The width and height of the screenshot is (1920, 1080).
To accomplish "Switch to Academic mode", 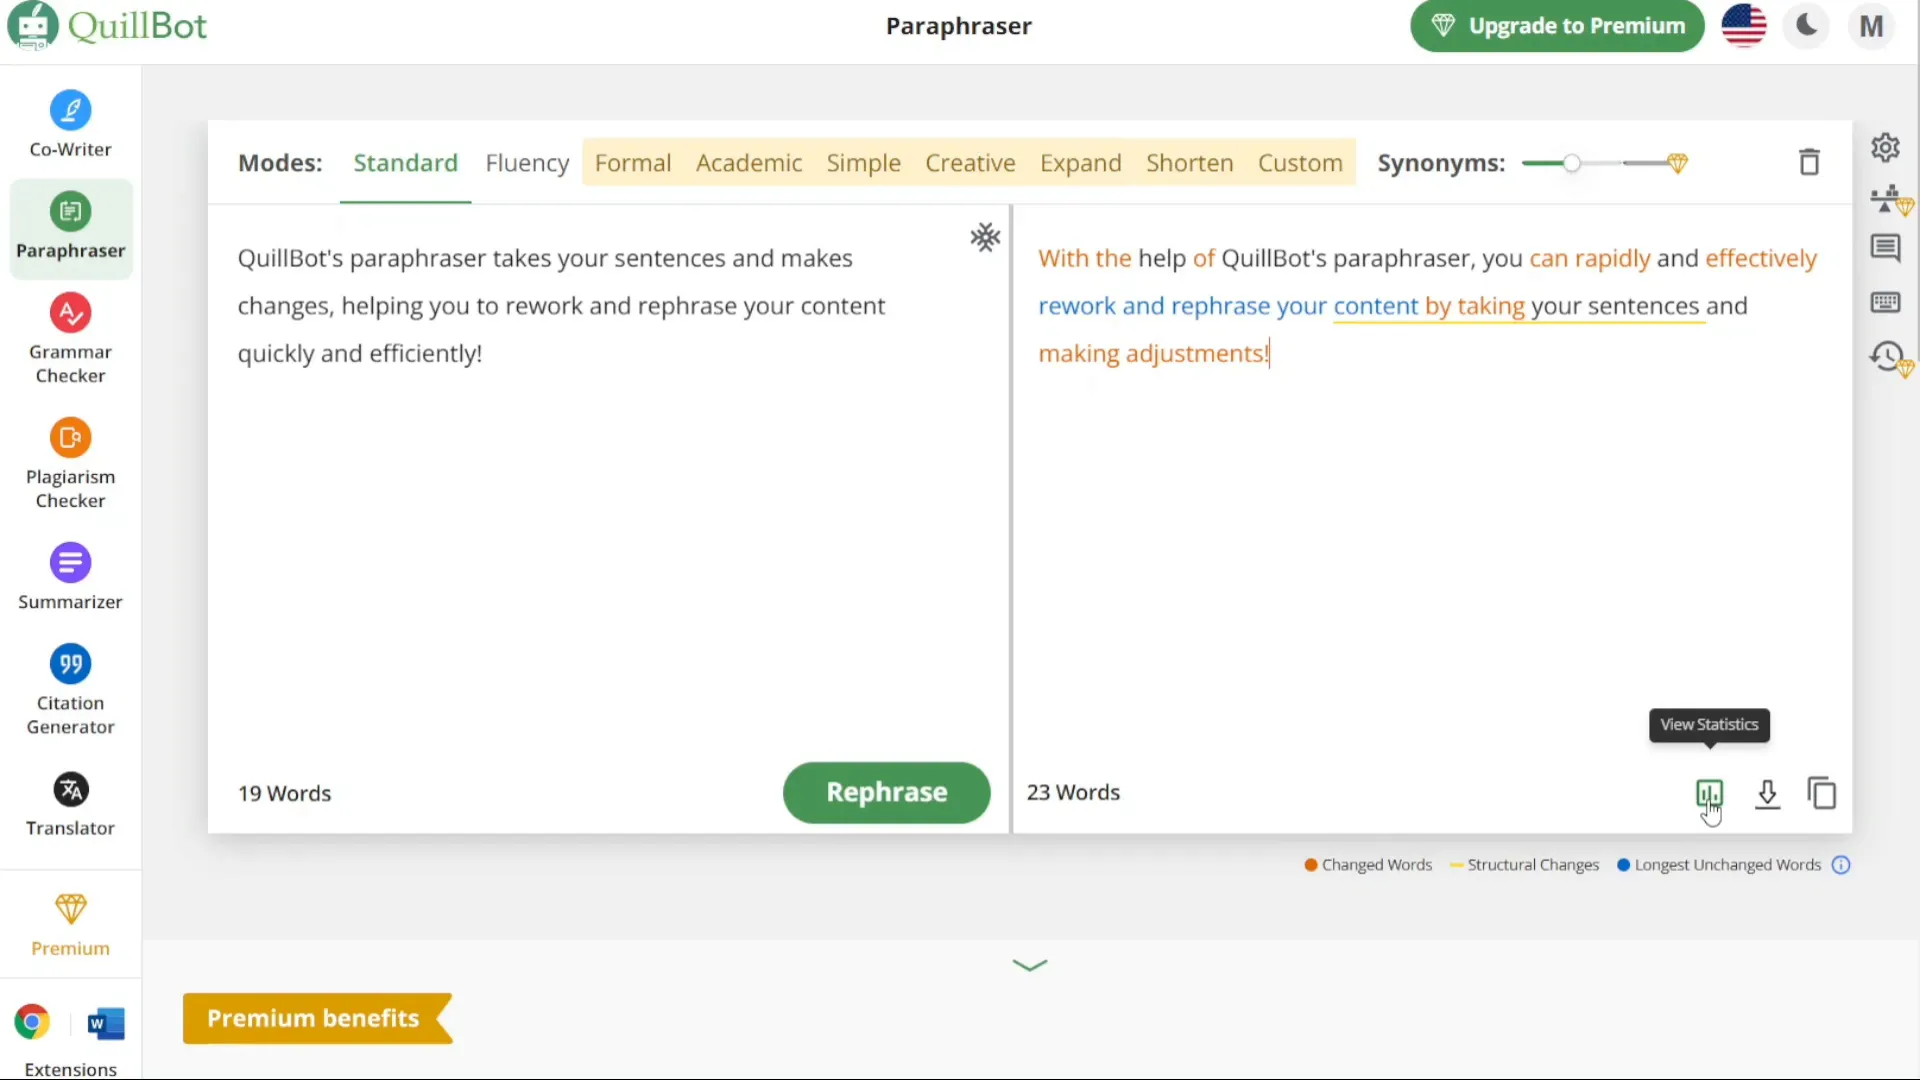I will point(749,163).
